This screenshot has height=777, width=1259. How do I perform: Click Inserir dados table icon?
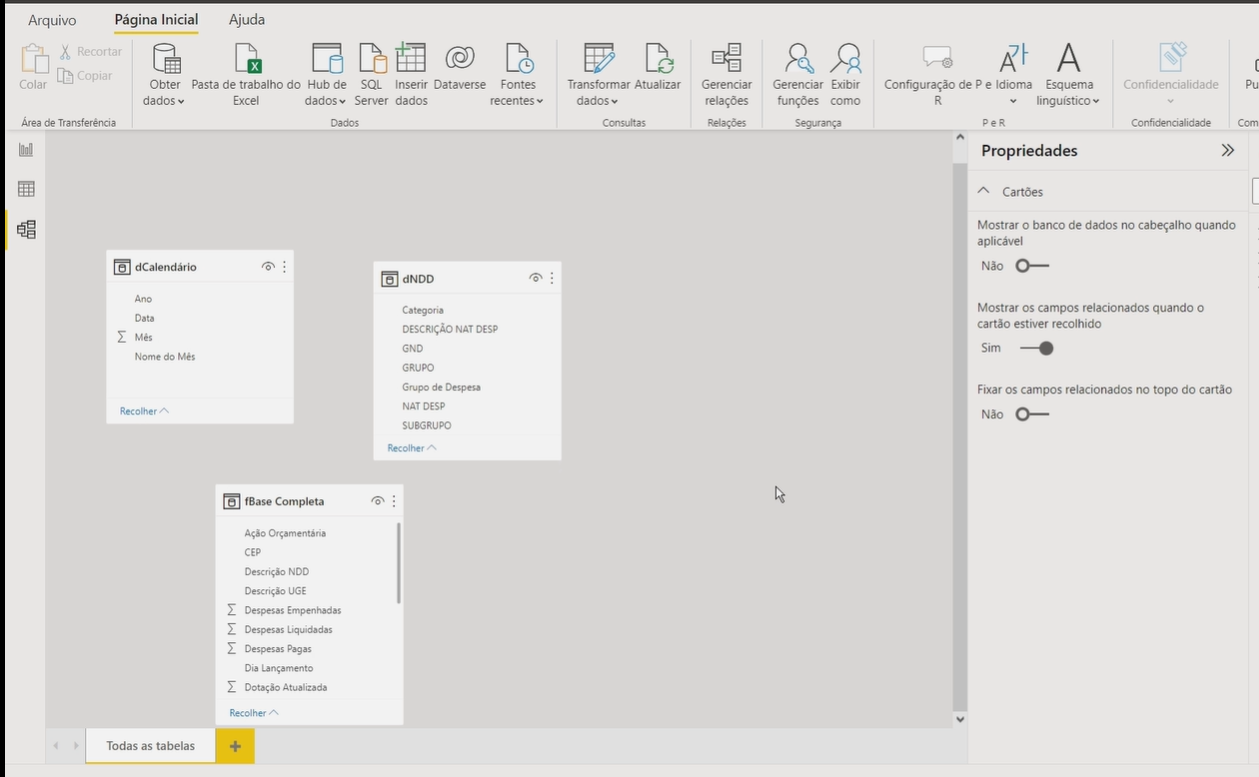[x=411, y=58]
